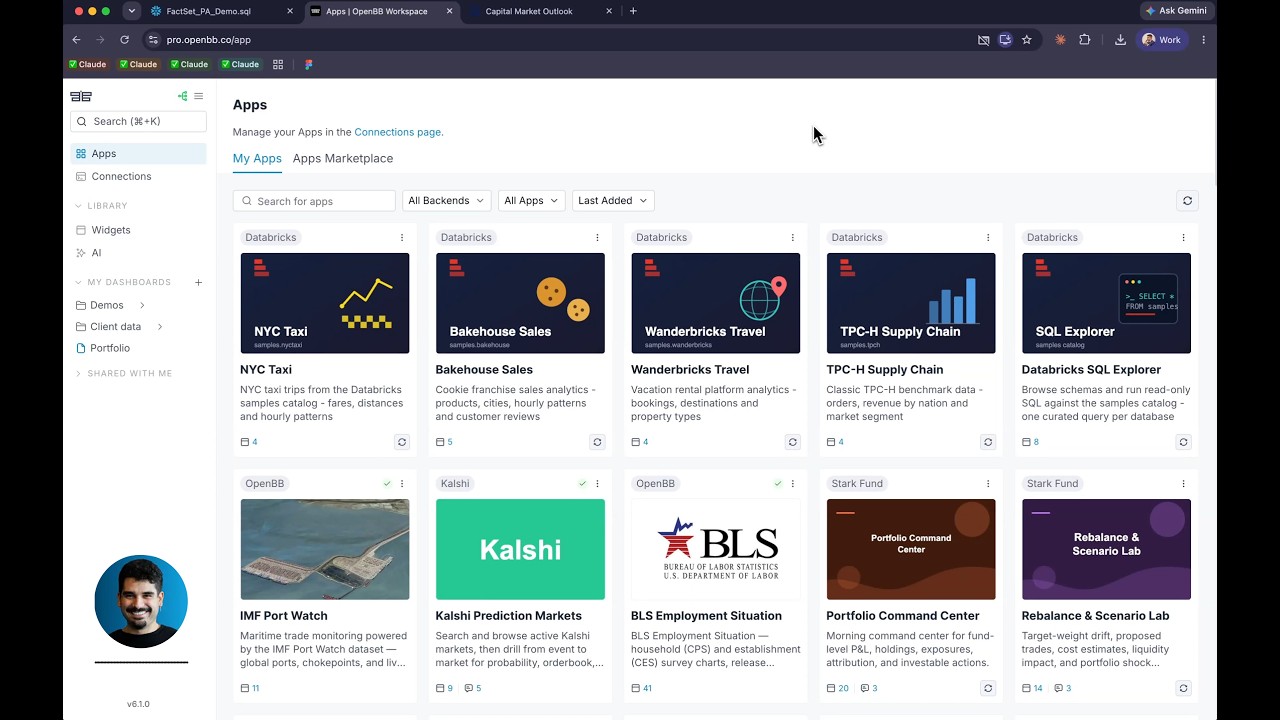Click the OpenBB logo in sidebar

(81, 97)
